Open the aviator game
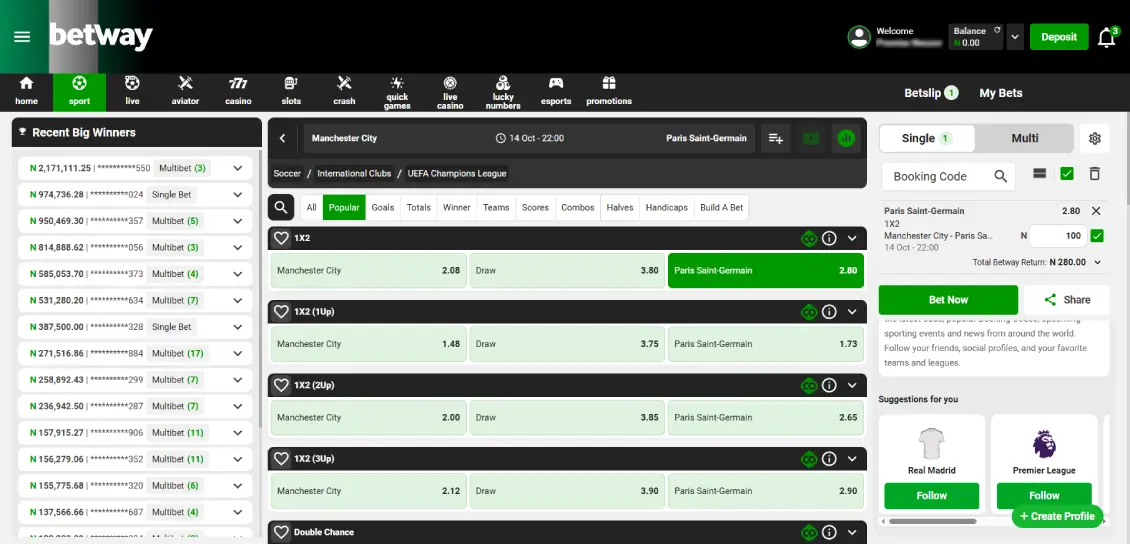1130x544 pixels. coord(185,92)
